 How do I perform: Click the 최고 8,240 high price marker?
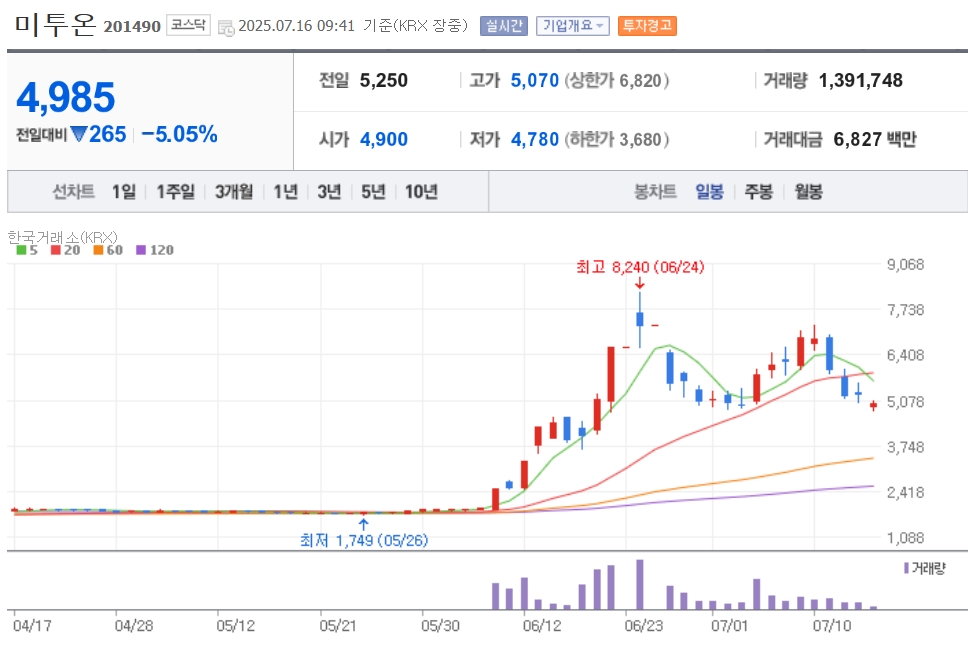640,267
